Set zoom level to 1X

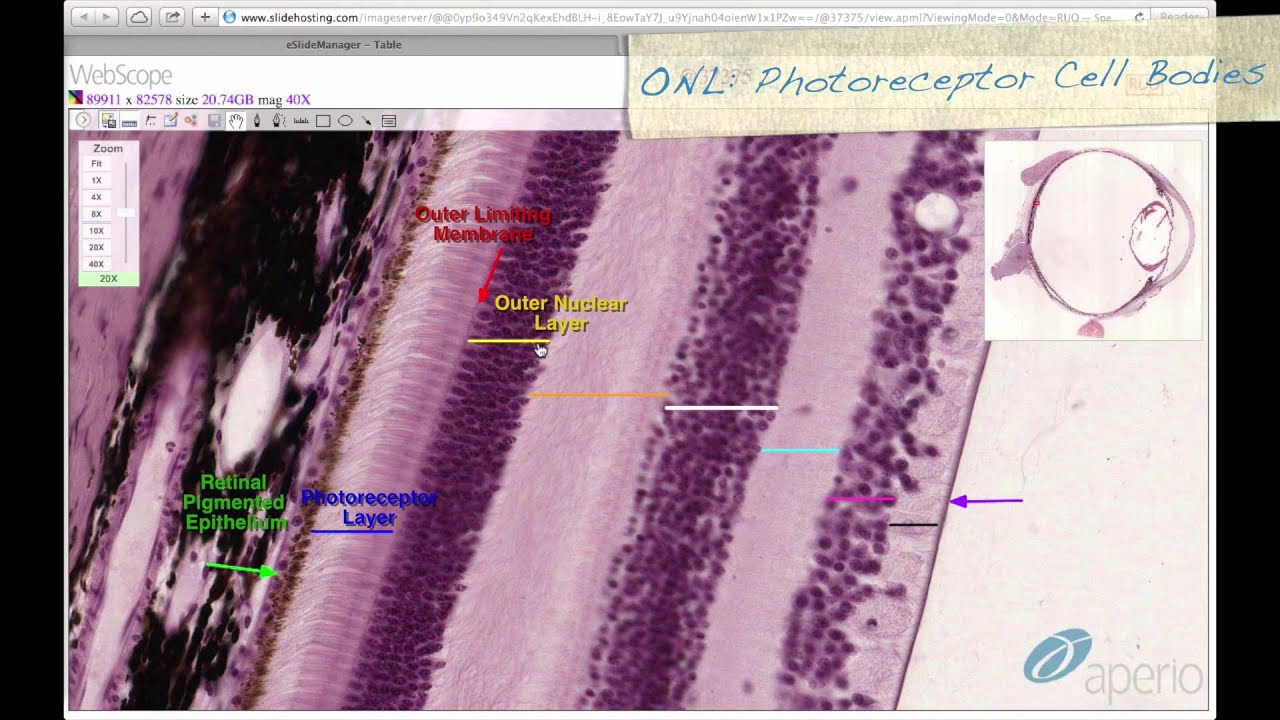pos(97,181)
